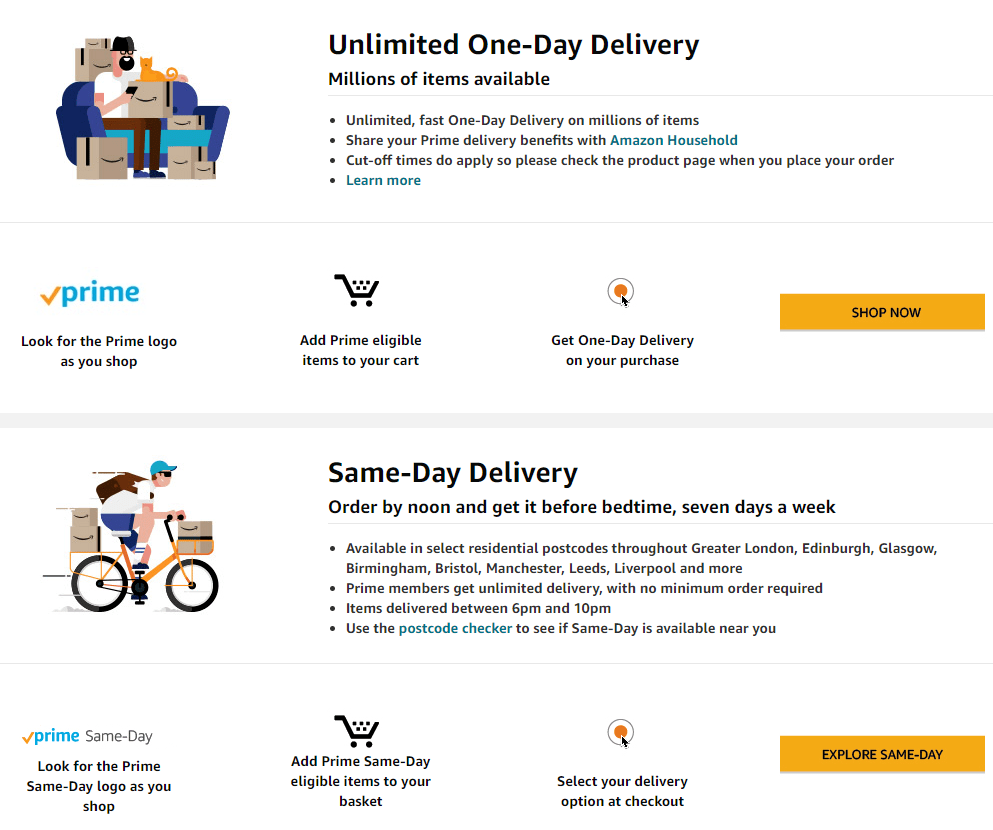
Task: Click cart icon above Add Prime Same-Day eligible
Action: coord(357,731)
